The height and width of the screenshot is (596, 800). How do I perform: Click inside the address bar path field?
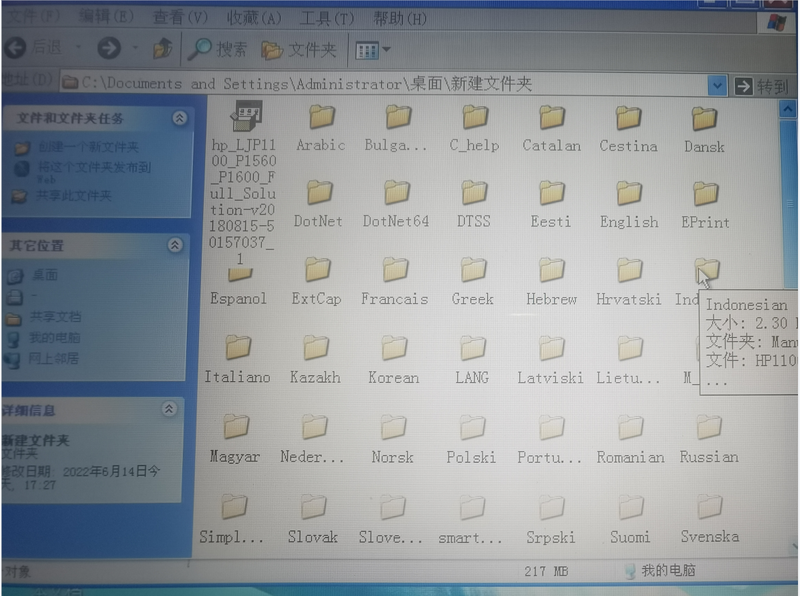400,84
